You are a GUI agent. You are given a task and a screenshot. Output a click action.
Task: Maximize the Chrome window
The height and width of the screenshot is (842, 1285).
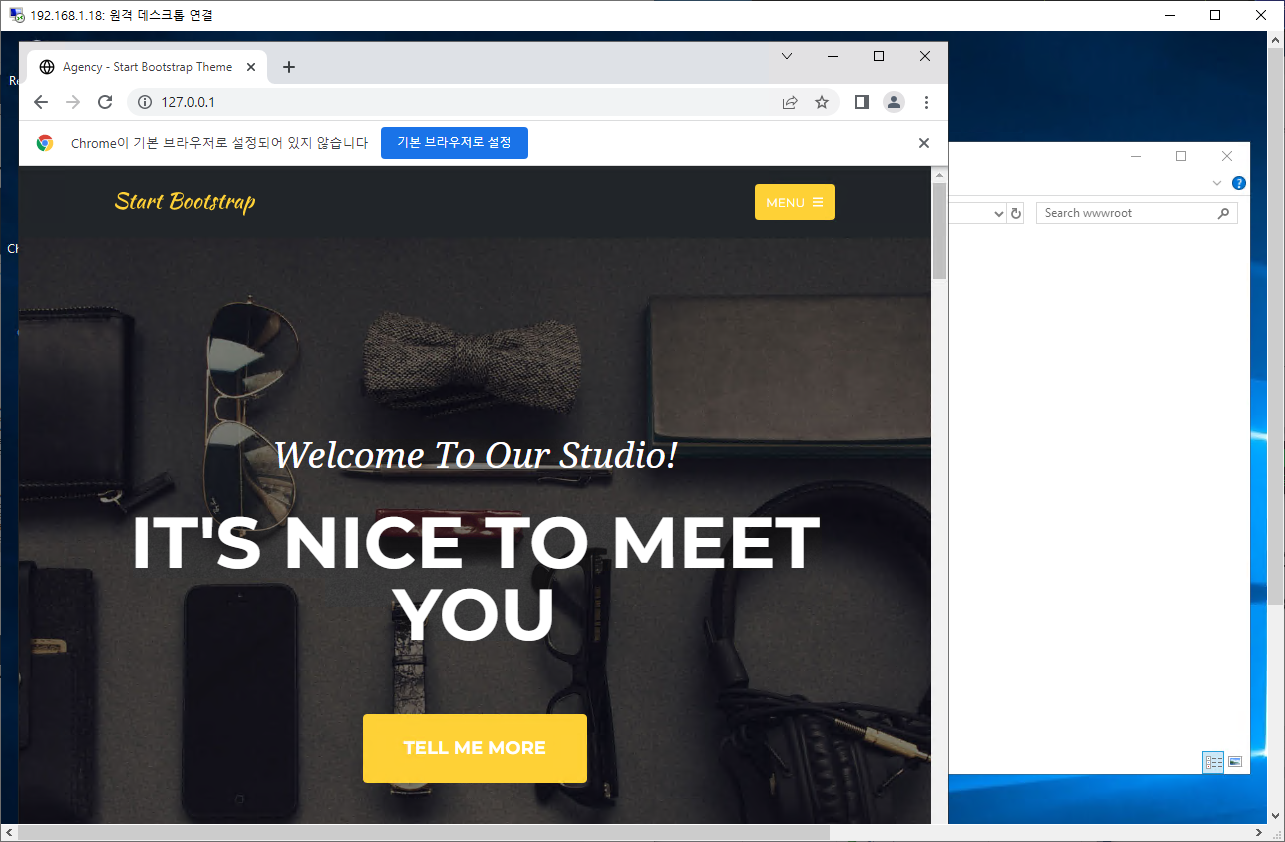(879, 56)
